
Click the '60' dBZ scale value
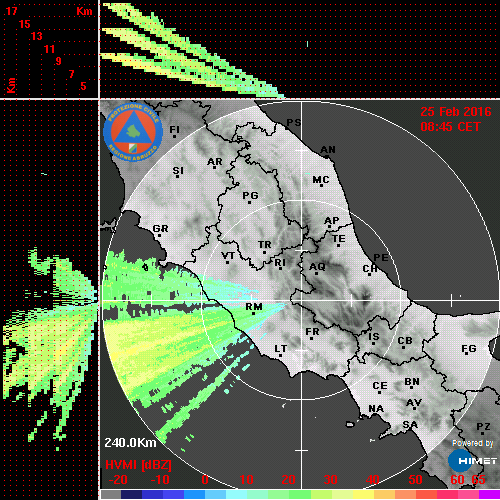(x=457, y=480)
